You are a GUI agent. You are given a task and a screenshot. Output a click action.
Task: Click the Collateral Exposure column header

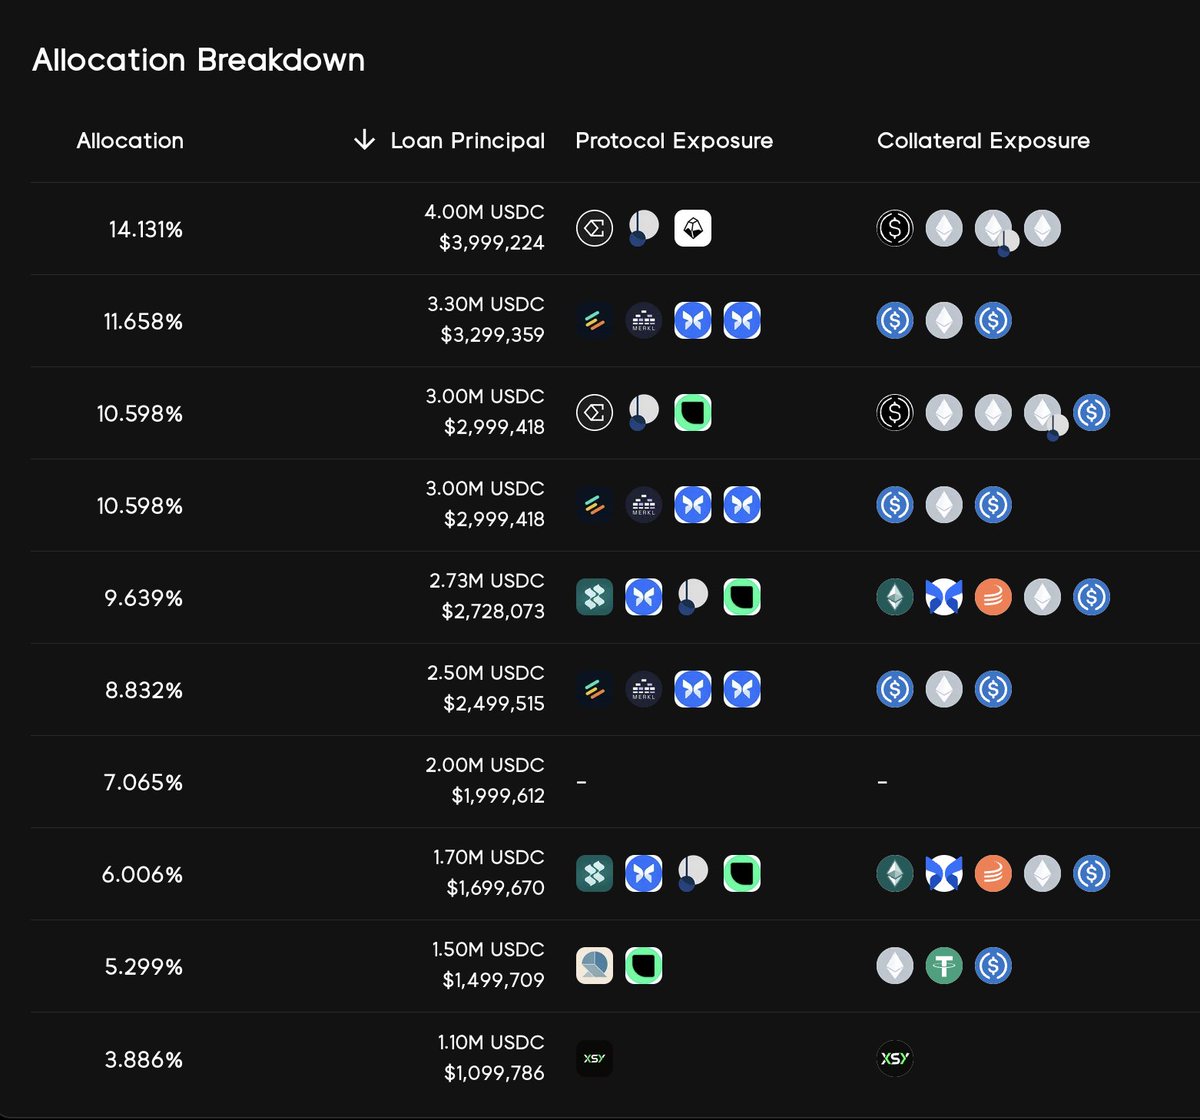[x=983, y=140]
